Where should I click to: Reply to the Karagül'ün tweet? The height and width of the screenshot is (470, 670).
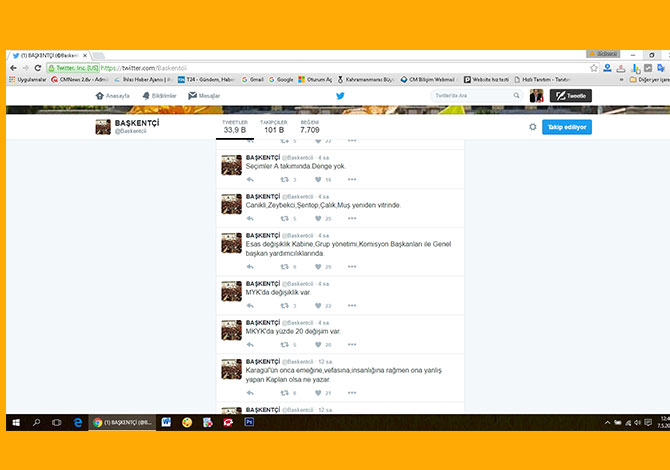pos(250,393)
